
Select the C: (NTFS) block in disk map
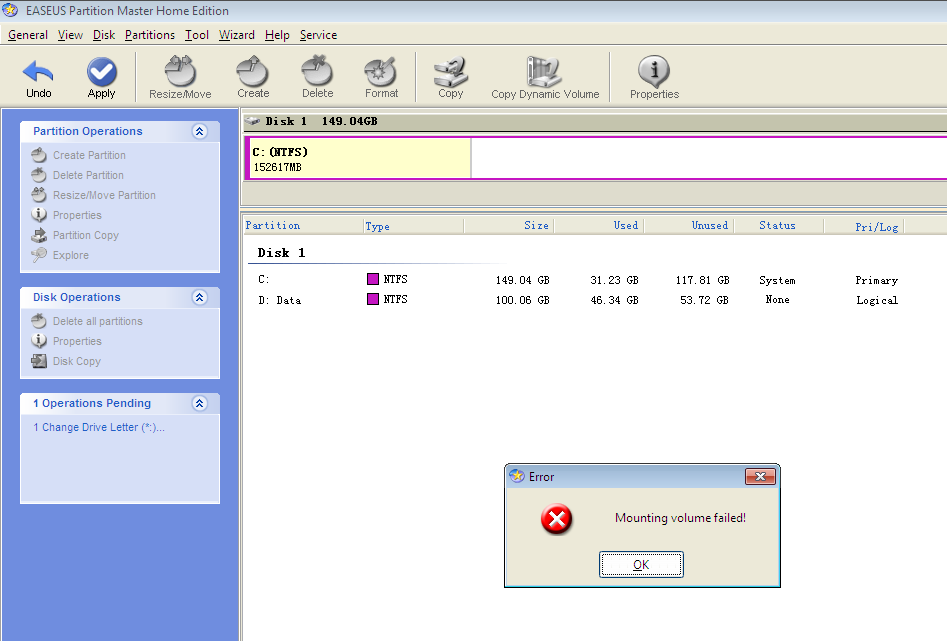tap(359, 158)
